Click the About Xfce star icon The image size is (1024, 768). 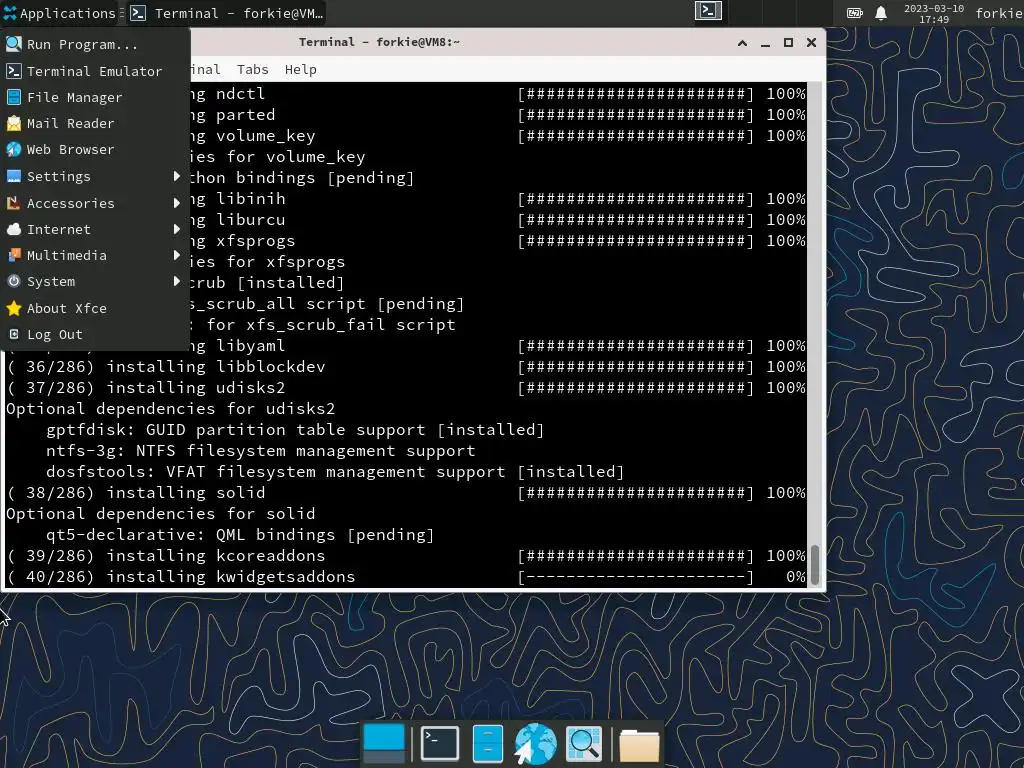pos(14,308)
